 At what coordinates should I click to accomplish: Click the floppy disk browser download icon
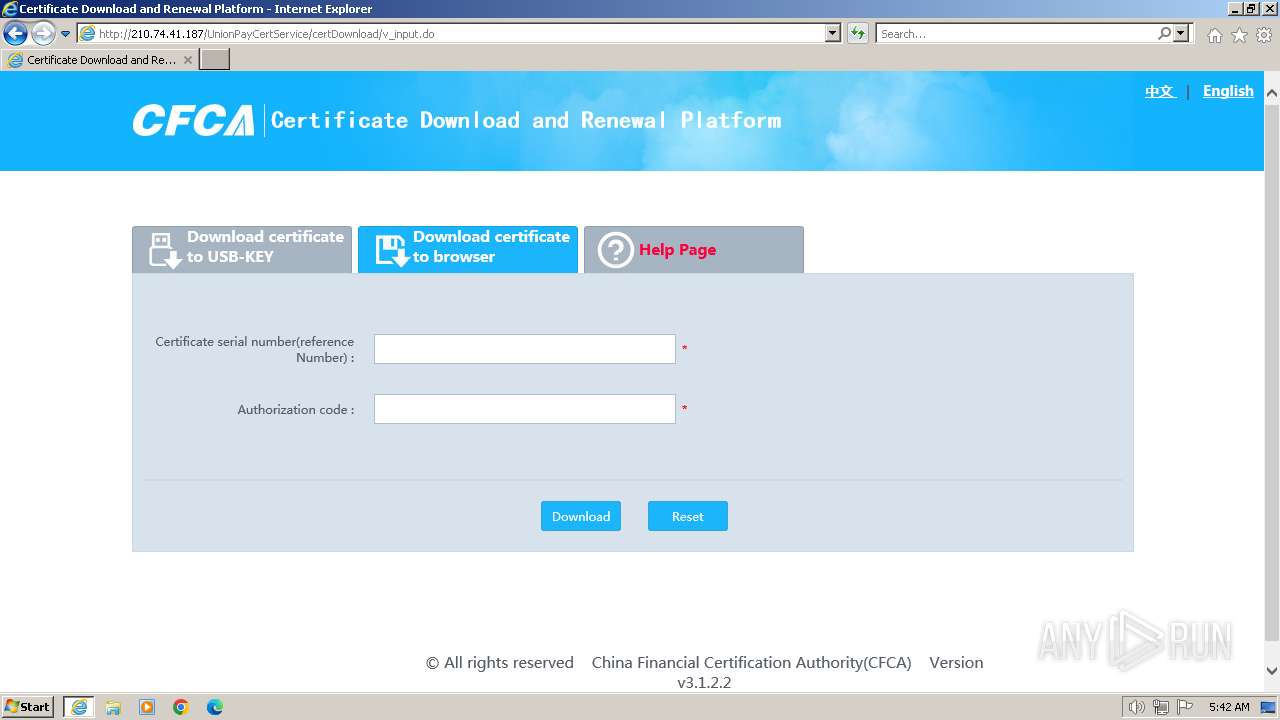(x=391, y=250)
